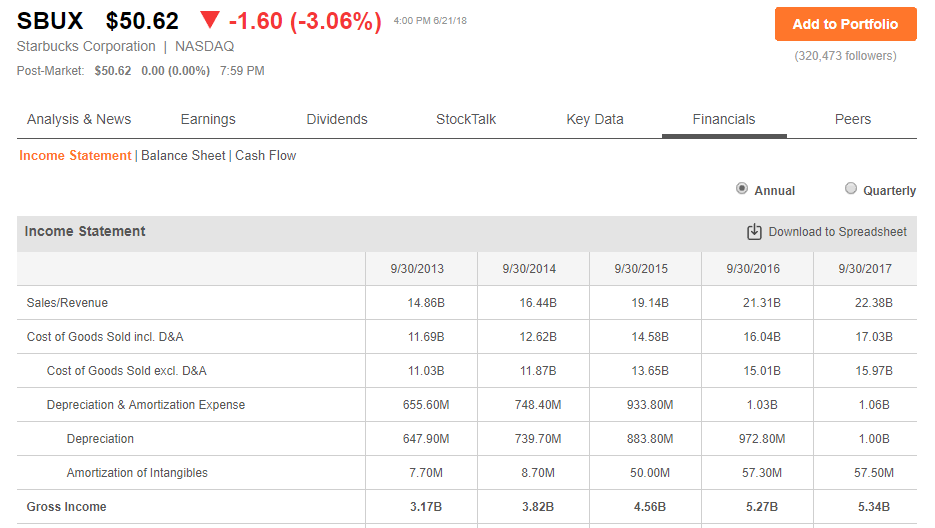
Task: Select the Annual radio button
Action: point(742,189)
